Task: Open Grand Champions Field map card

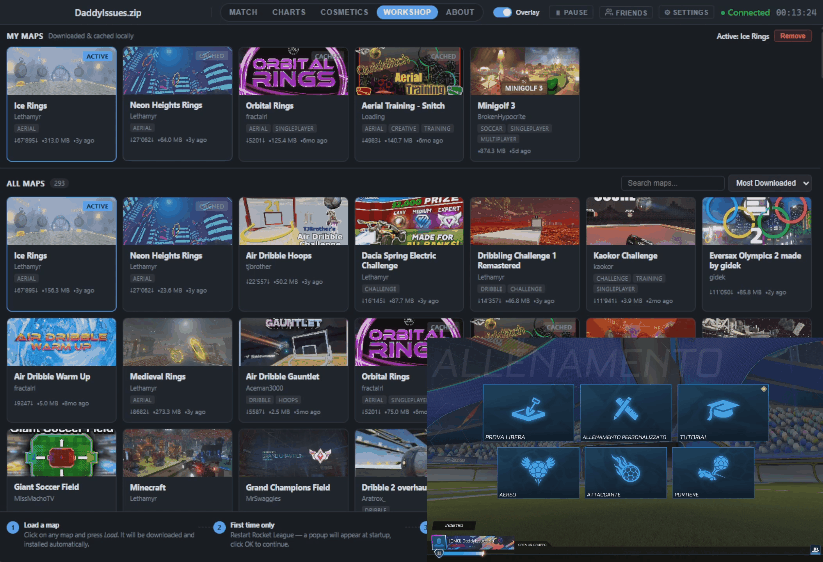Action: (x=293, y=470)
